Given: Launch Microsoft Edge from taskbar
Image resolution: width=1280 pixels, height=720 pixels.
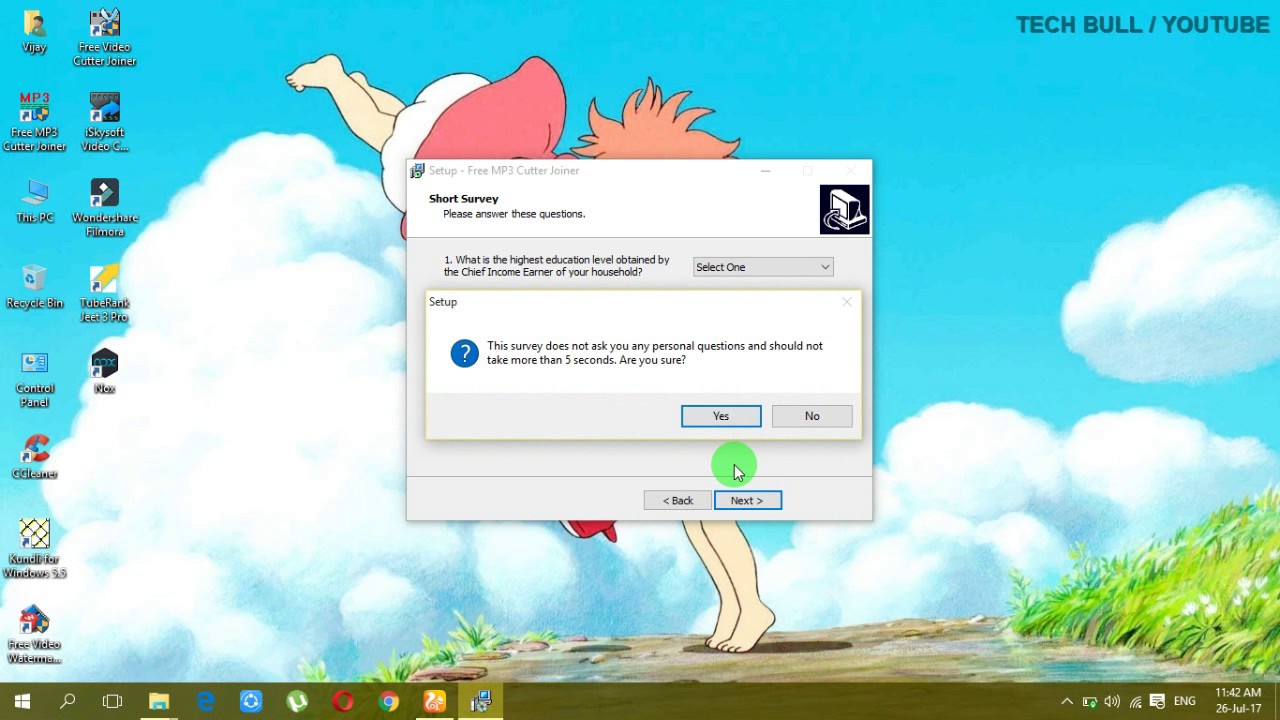Looking at the screenshot, I should [205, 702].
